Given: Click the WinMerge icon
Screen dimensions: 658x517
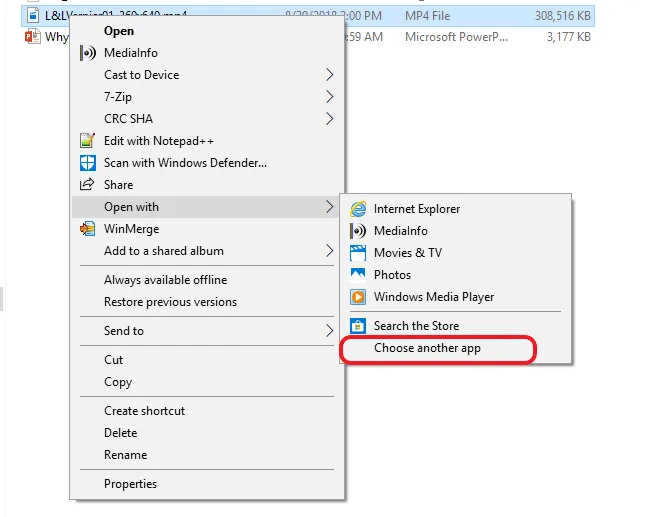Looking at the screenshot, I should coord(88,229).
